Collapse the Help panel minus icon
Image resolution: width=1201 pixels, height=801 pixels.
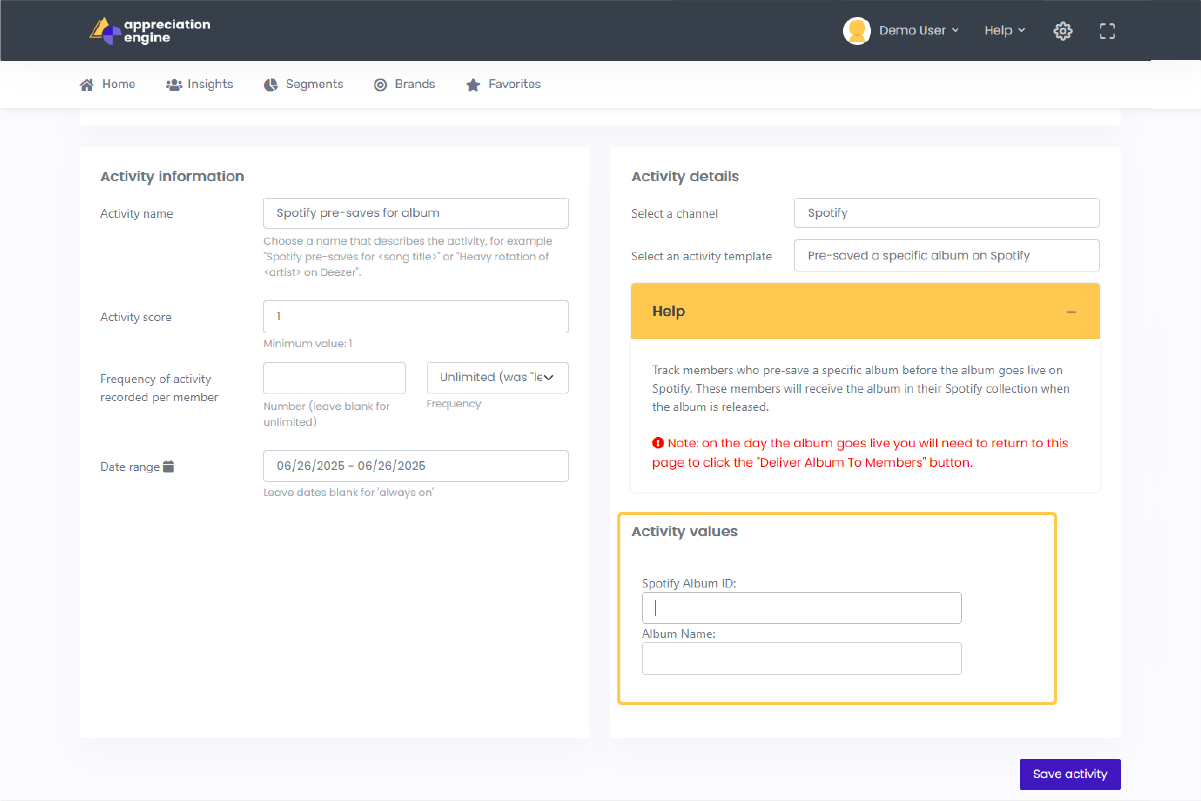(x=1071, y=312)
